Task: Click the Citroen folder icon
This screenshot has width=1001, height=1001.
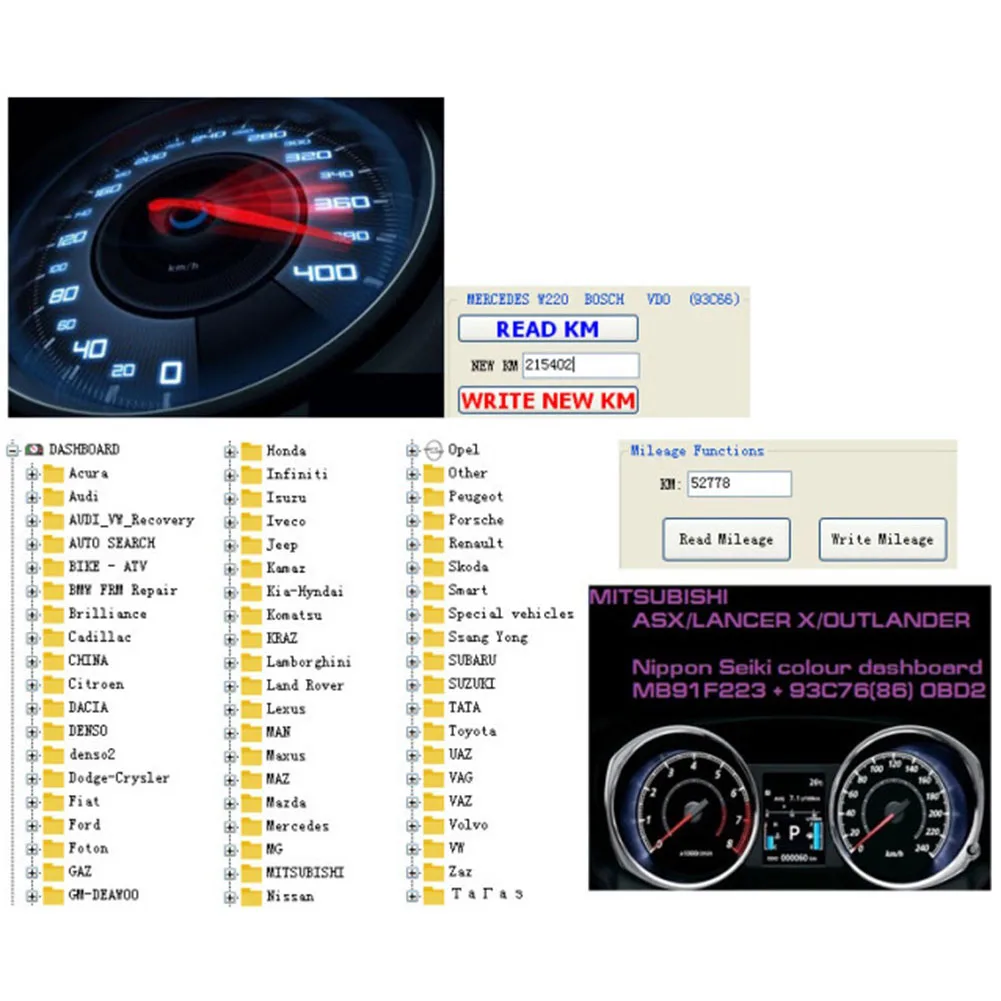Action: 53,684
